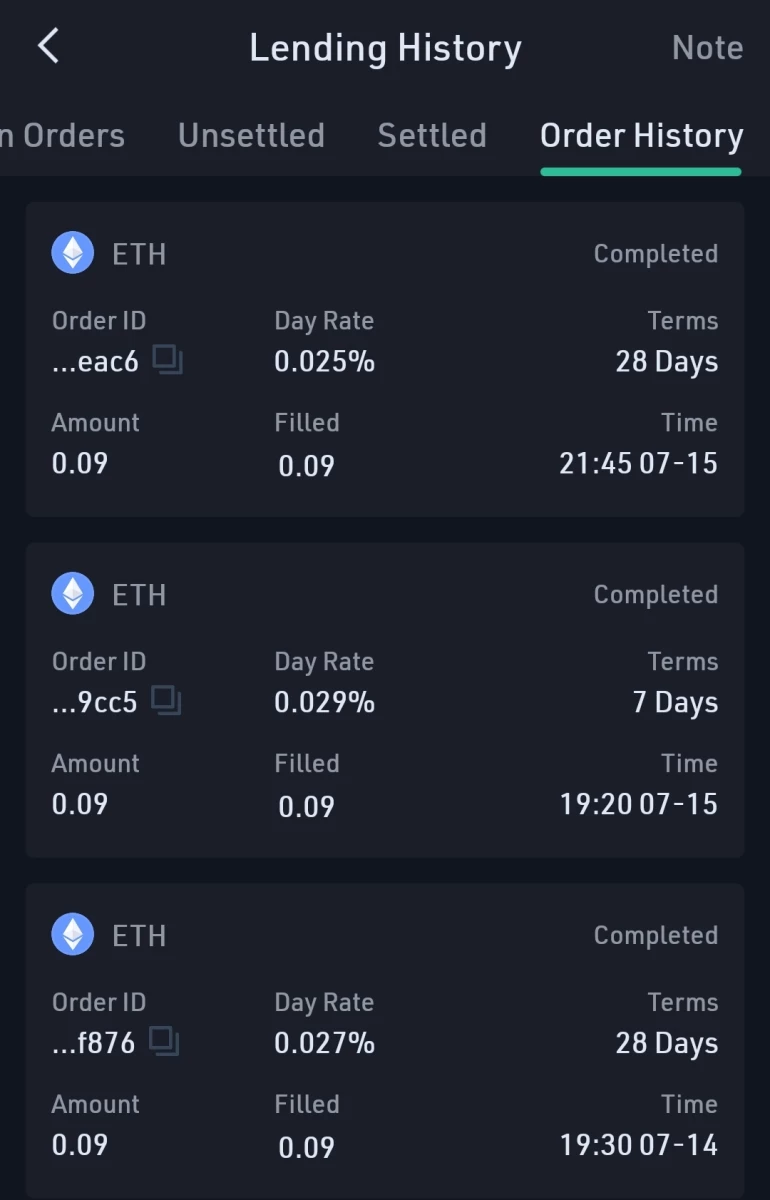Viewport: 770px width, 1200px height.
Task: Switch to the partially visible Orders tab
Action: 62,135
